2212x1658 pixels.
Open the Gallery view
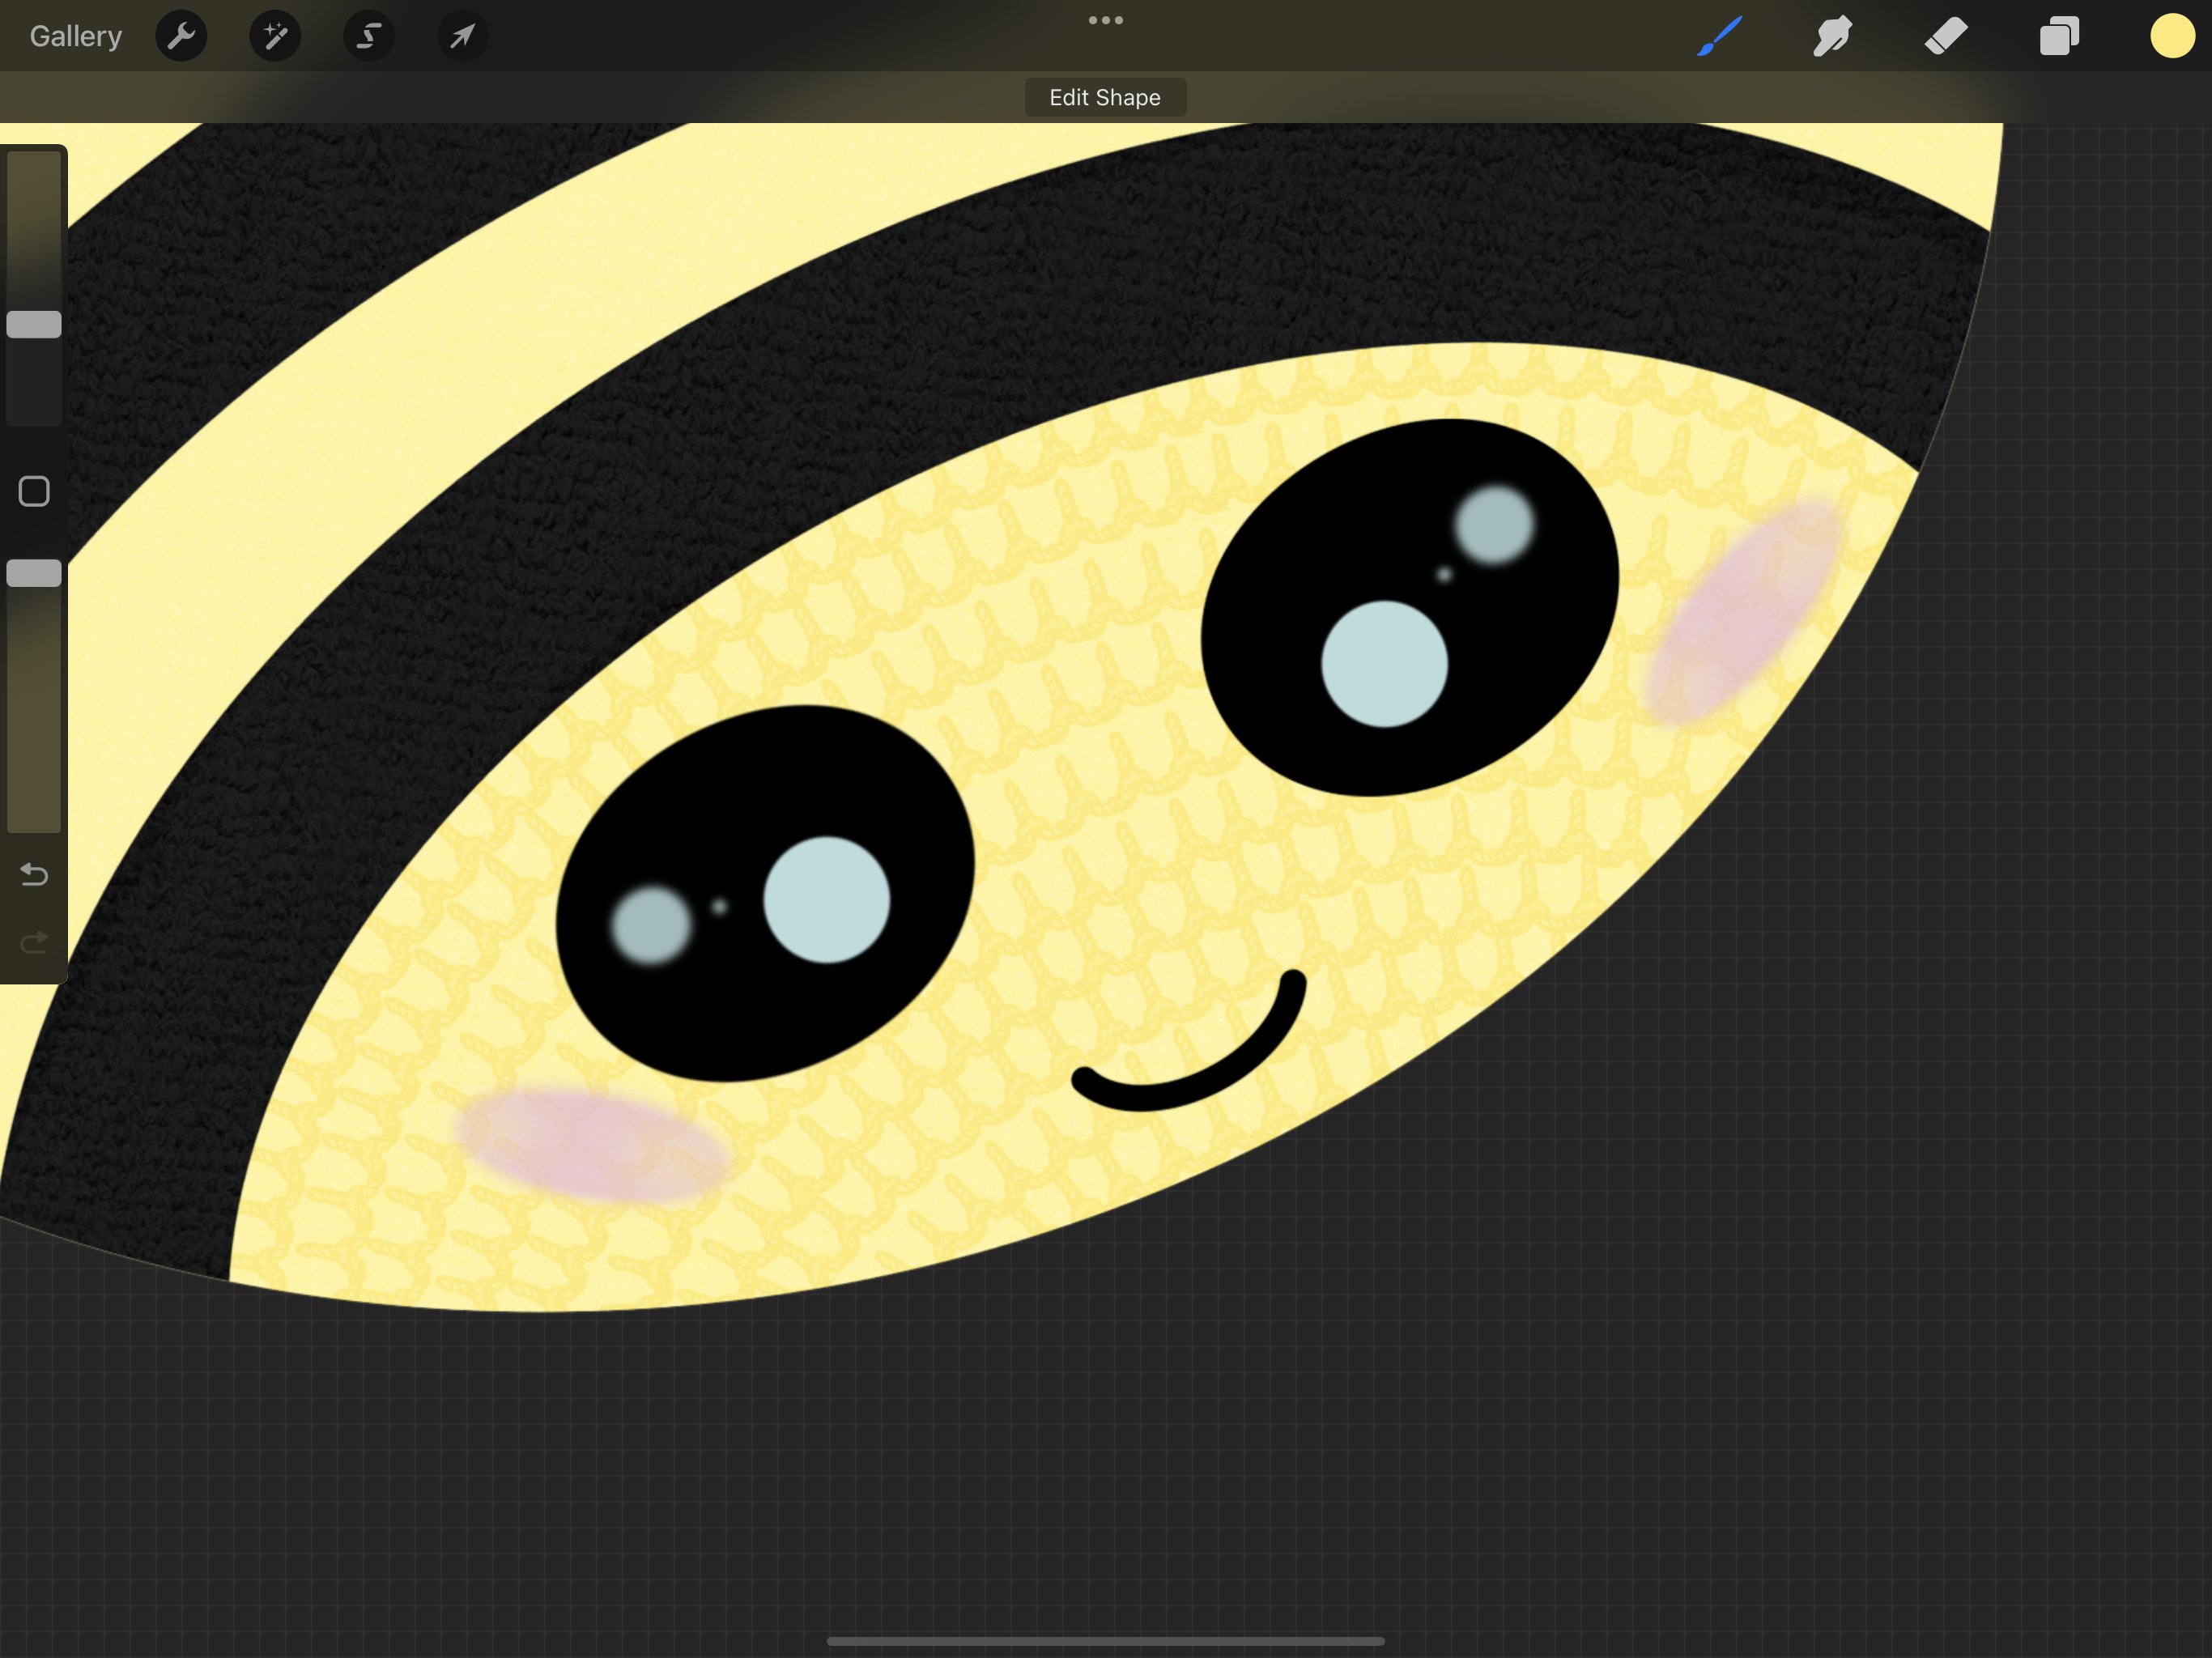click(76, 37)
